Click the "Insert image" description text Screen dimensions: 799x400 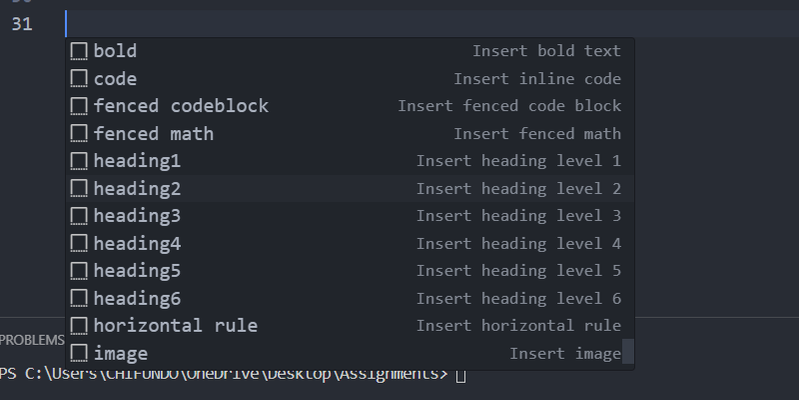(x=565, y=353)
